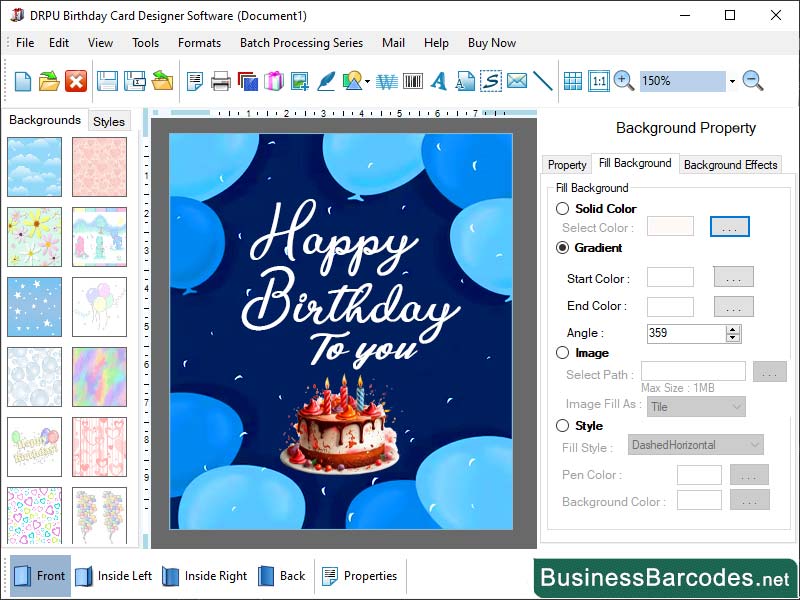This screenshot has width=800, height=600.
Task: Select the pink gift box tool
Action: coord(273,82)
